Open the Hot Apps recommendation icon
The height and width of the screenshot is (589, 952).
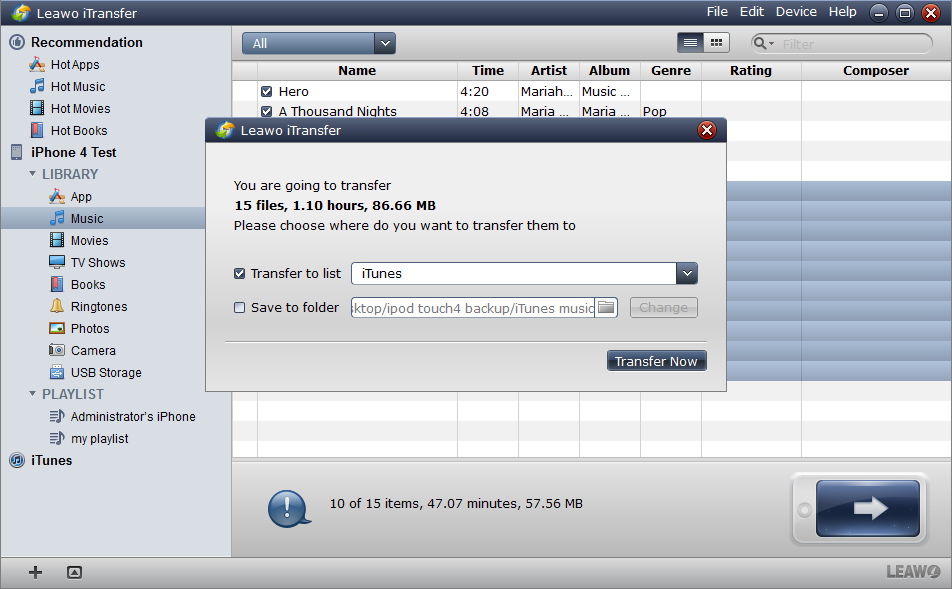[x=37, y=64]
